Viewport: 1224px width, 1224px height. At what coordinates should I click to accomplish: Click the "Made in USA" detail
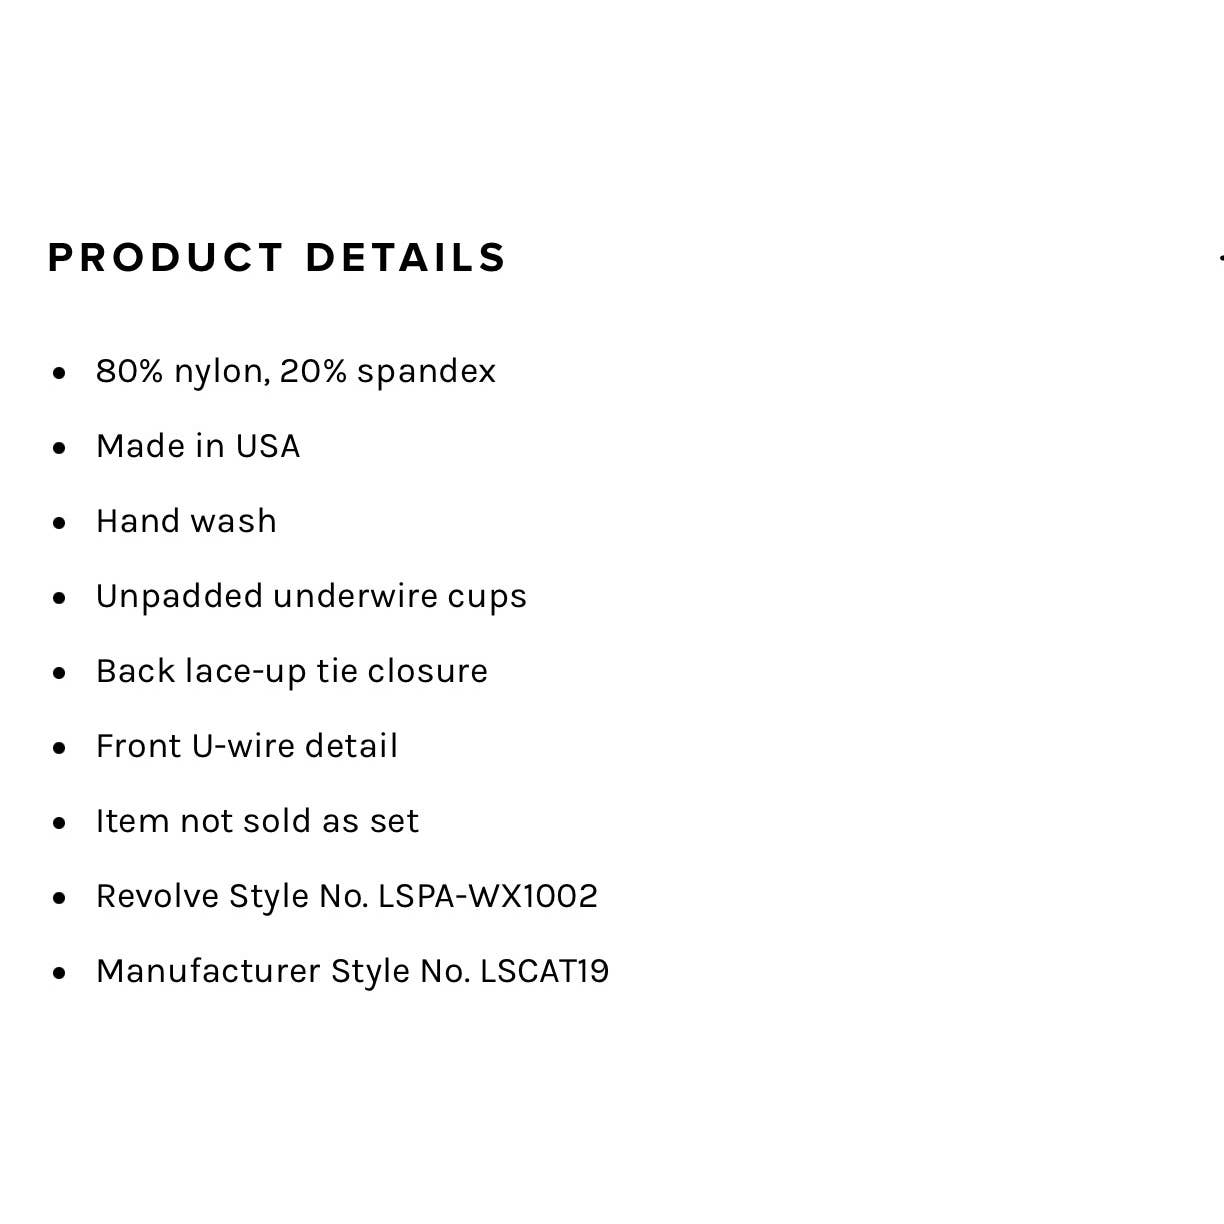tap(198, 446)
